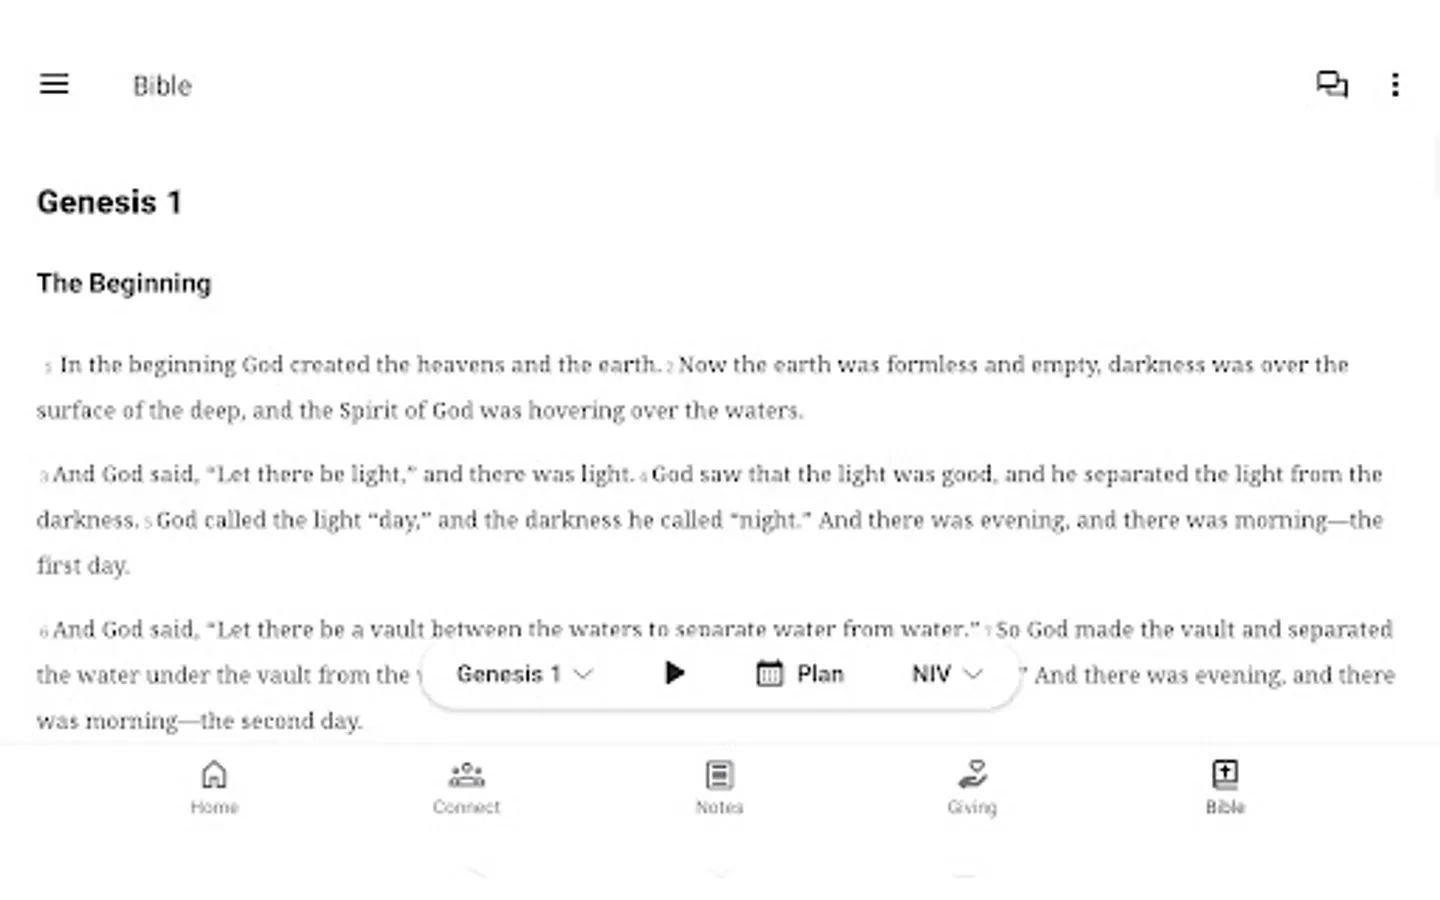Open the hamburger navigation menu
The image size is (1440, 900).
point(54,85)
